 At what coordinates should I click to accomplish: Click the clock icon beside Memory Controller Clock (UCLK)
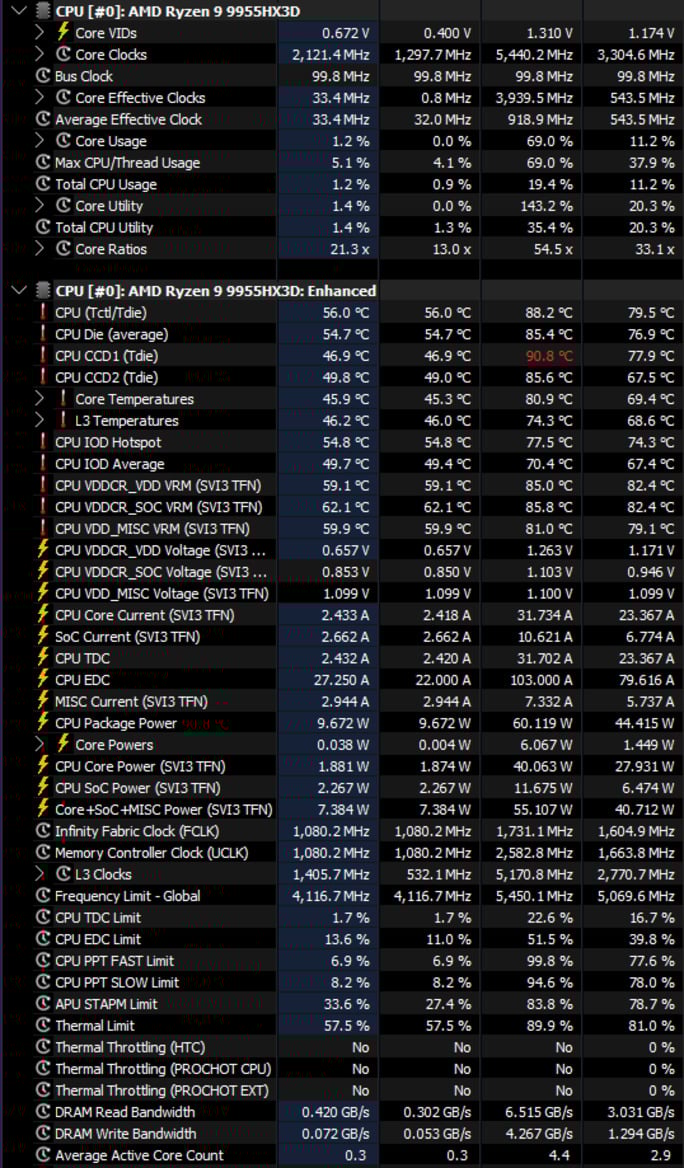pyautogui.click(x=43, y=852)
